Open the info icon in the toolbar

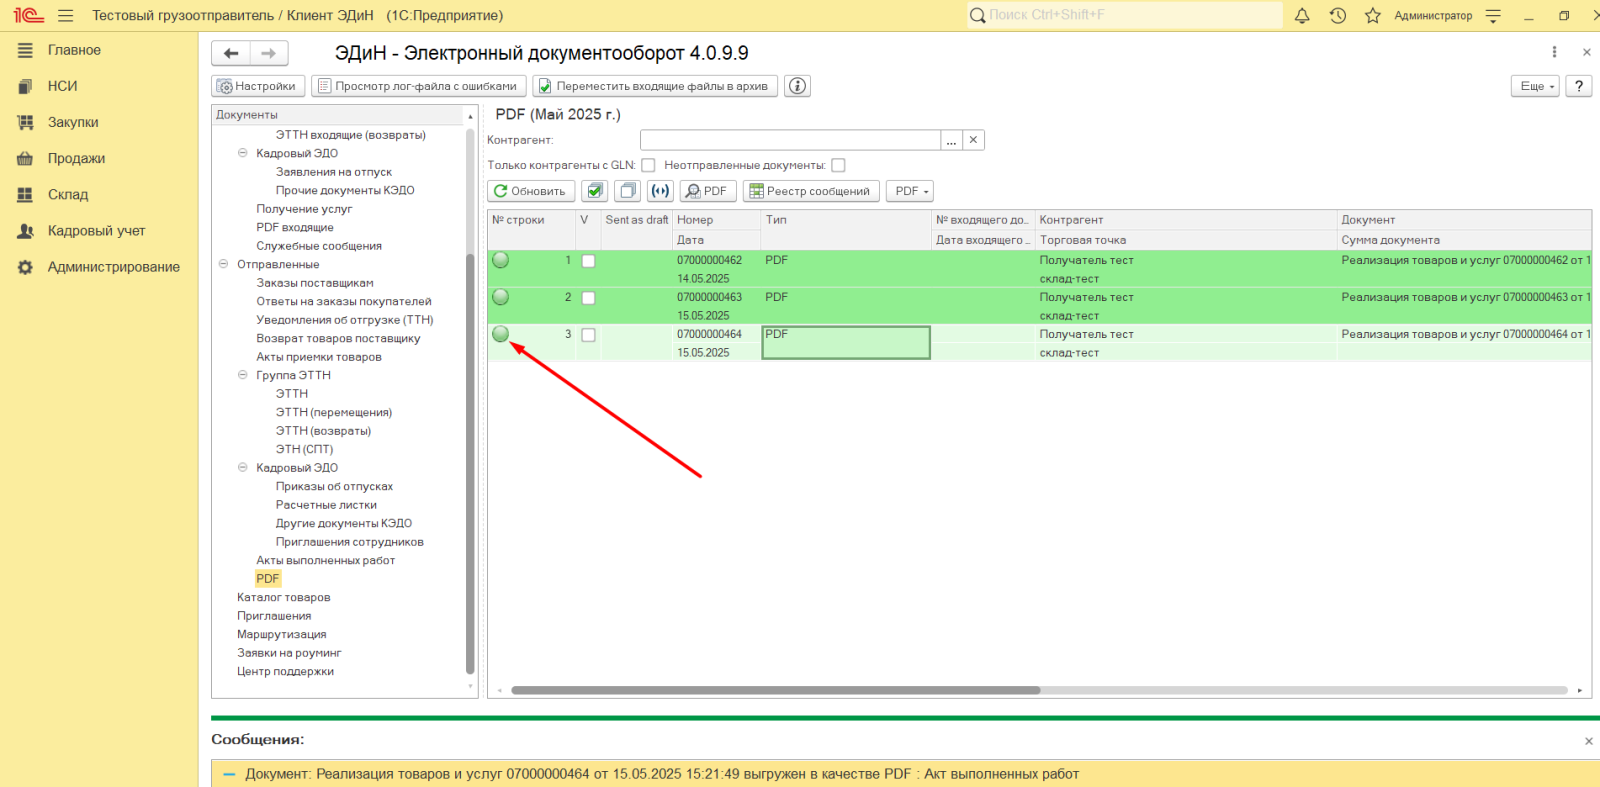(797, 86)
